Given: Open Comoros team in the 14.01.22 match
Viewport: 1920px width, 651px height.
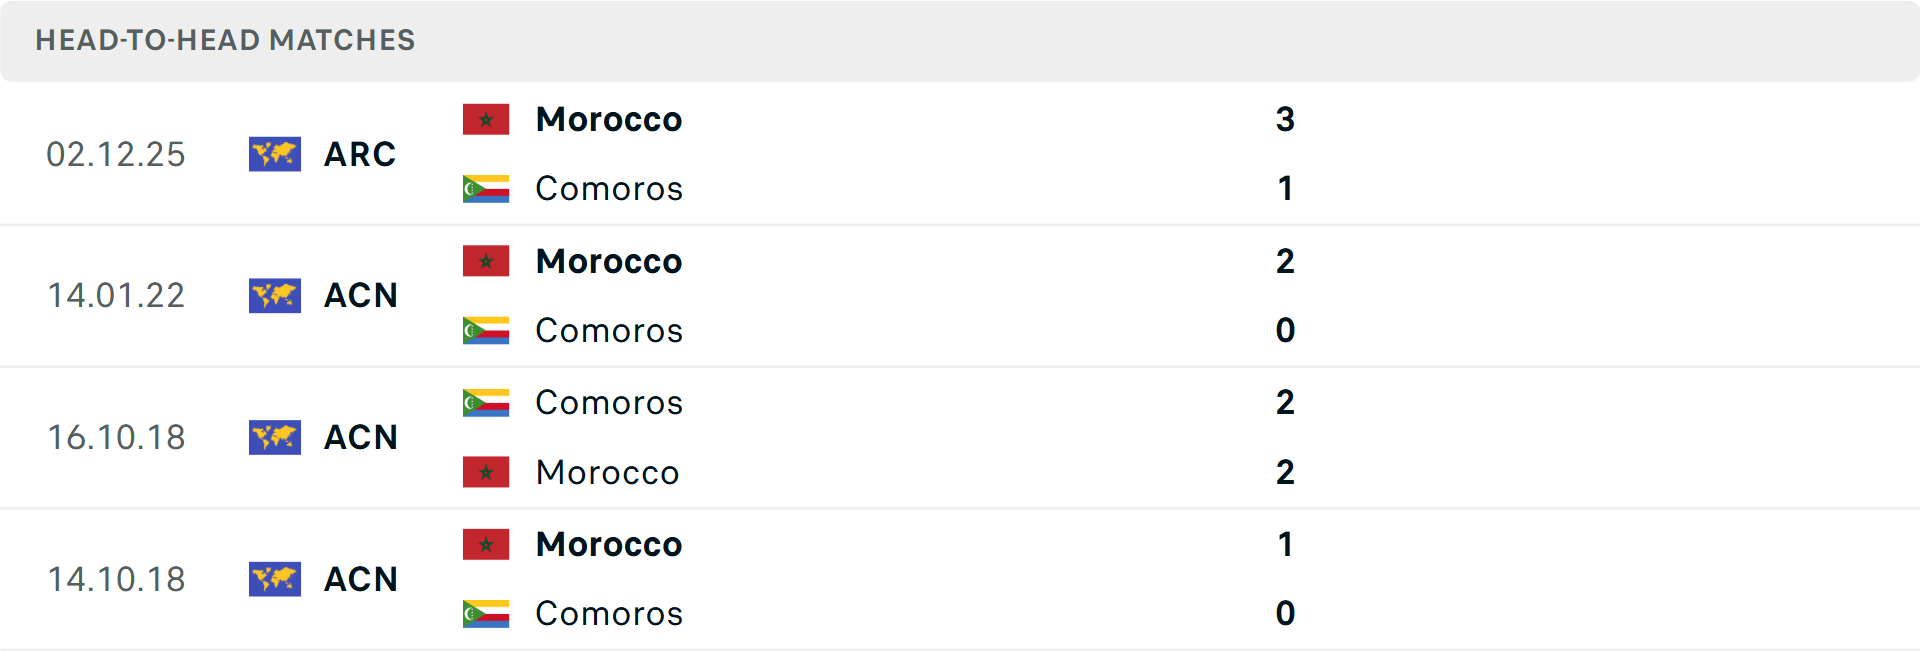Looking at the screenshot, I should click(609, 331).
